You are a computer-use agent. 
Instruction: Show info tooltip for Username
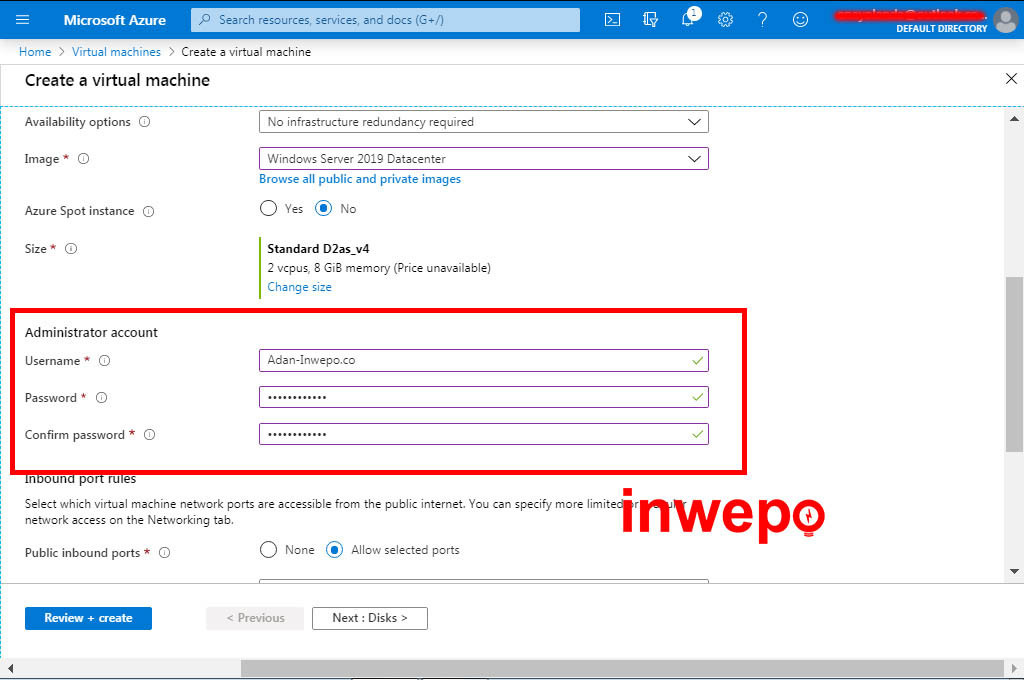point(104,361)
